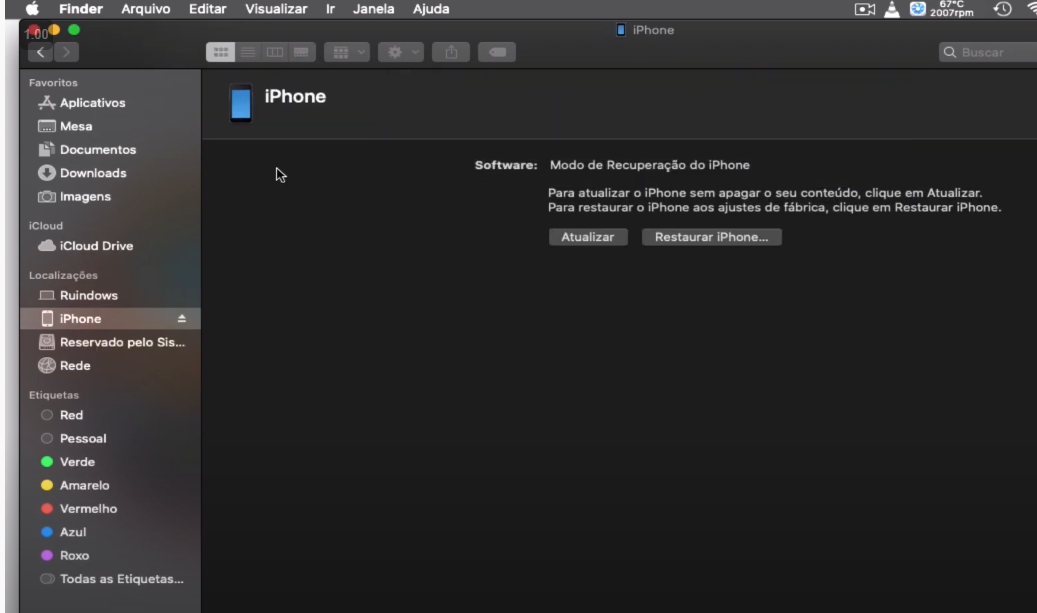Open Downloads folder in sidebar

(96, 173)
